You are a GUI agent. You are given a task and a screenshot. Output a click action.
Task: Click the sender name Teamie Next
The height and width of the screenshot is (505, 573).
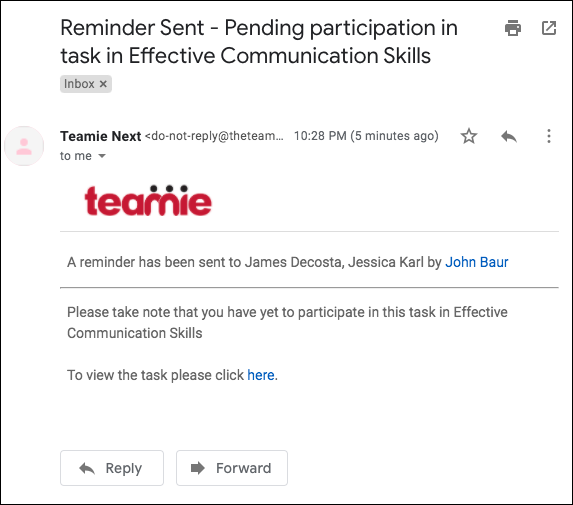point(100,136)
